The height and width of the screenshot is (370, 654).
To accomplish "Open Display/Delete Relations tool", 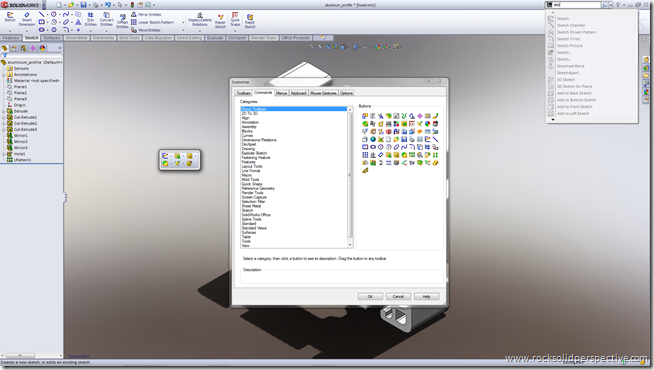I will (x=199, y=20).
